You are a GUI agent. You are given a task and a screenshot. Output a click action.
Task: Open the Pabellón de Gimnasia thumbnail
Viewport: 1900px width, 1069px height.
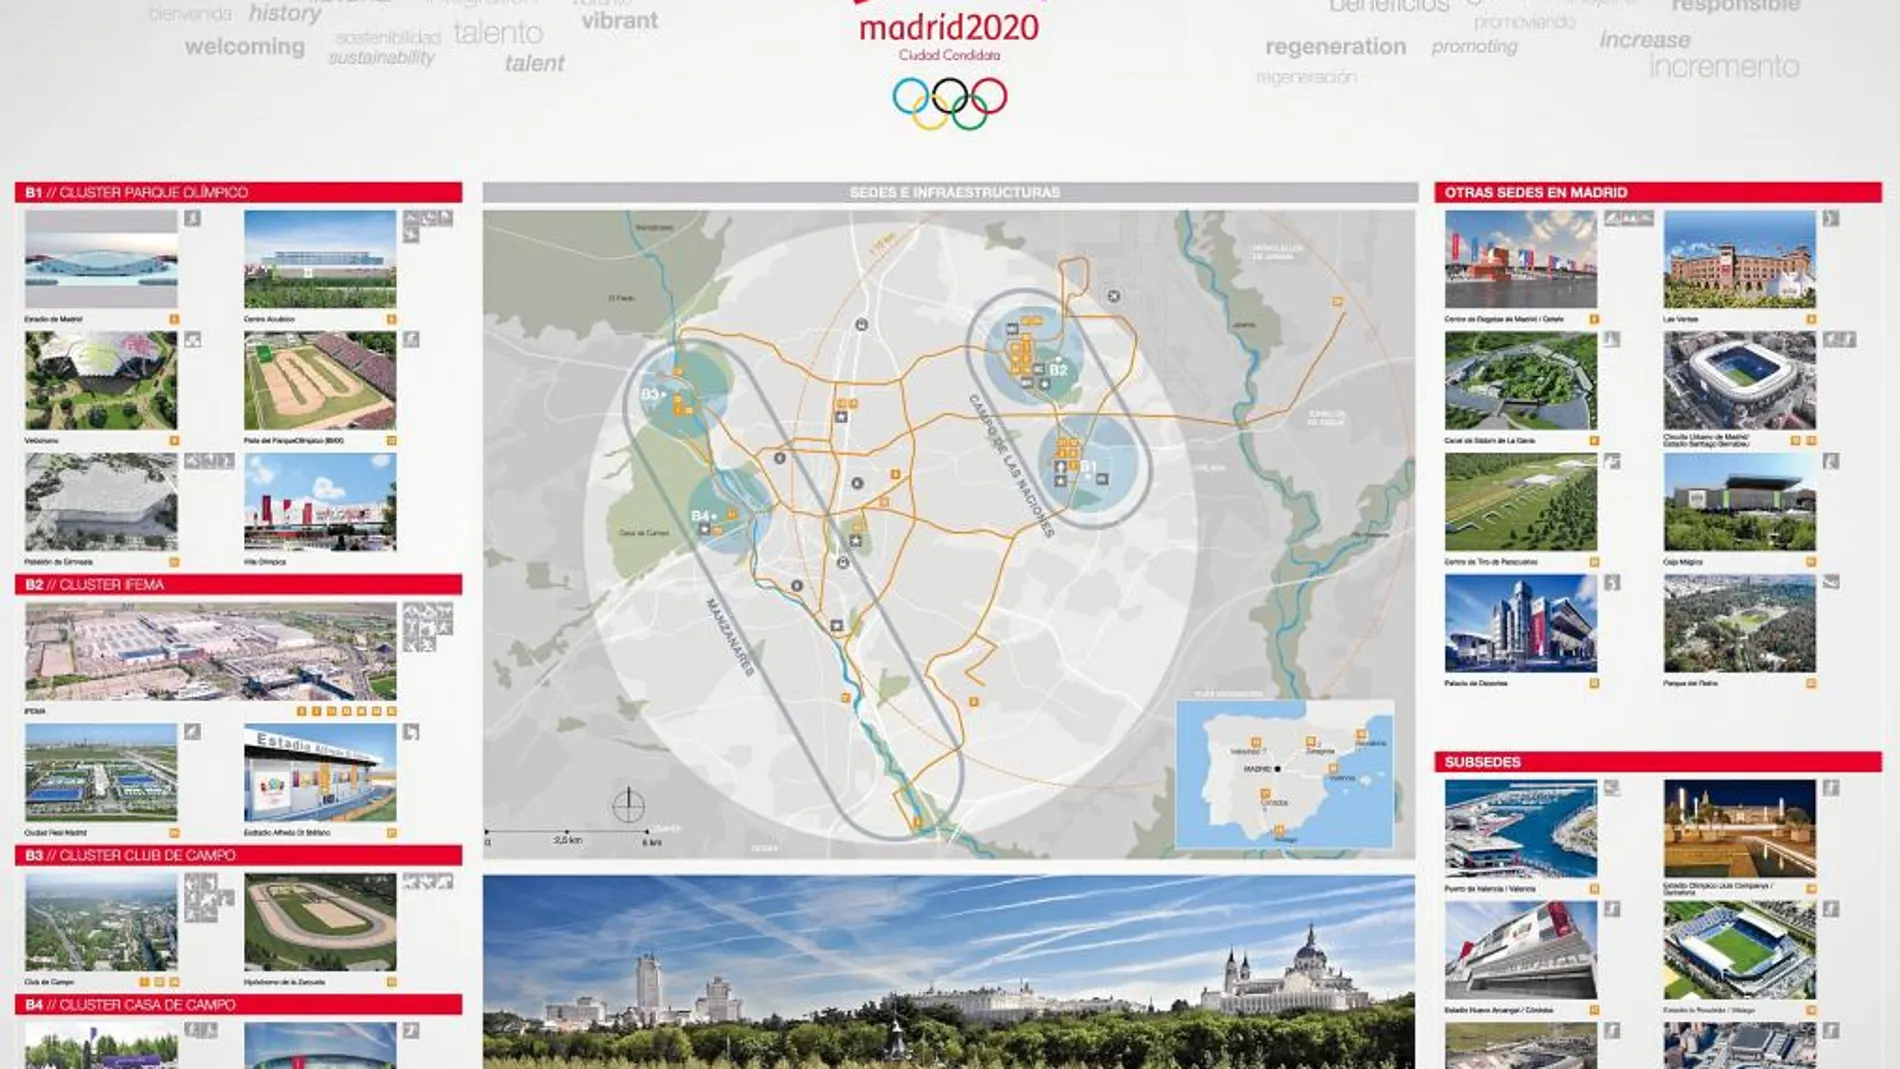pyautogui.click(x=101, y=502)
